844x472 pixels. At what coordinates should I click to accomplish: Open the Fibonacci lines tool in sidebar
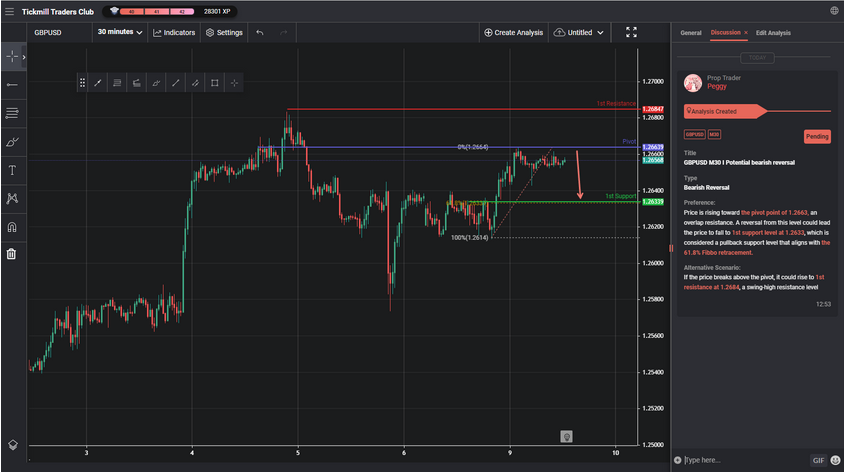point(12,113)
